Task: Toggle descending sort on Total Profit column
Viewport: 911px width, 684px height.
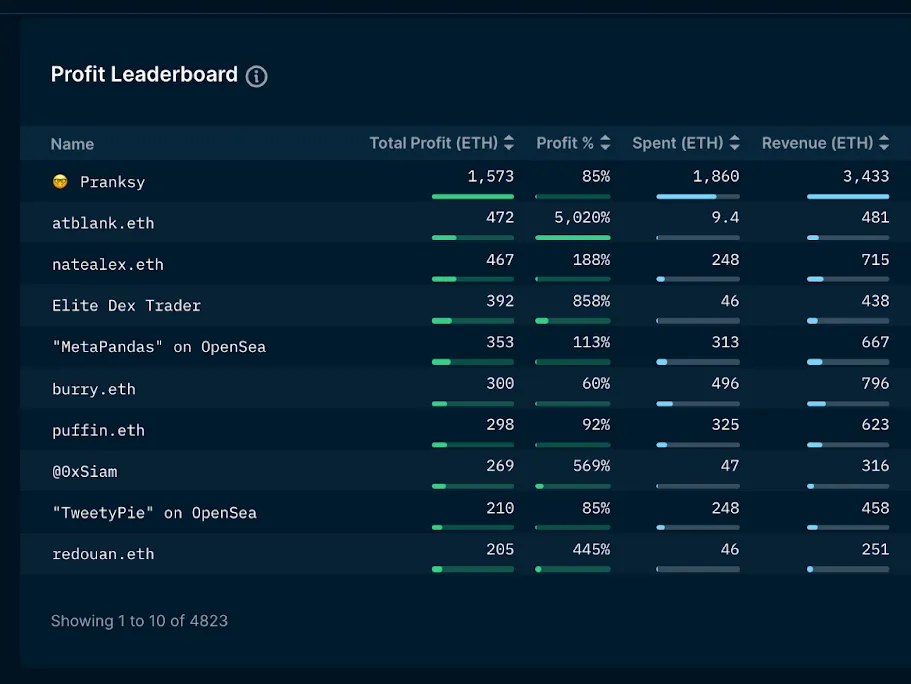Action: pyautogui.click(x=509, y=147)
